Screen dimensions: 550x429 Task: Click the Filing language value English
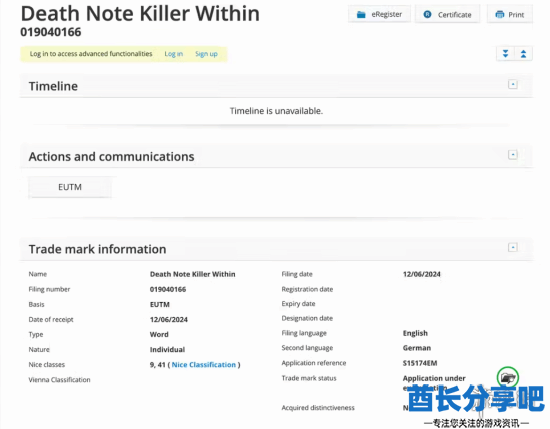tap(415, 333)
